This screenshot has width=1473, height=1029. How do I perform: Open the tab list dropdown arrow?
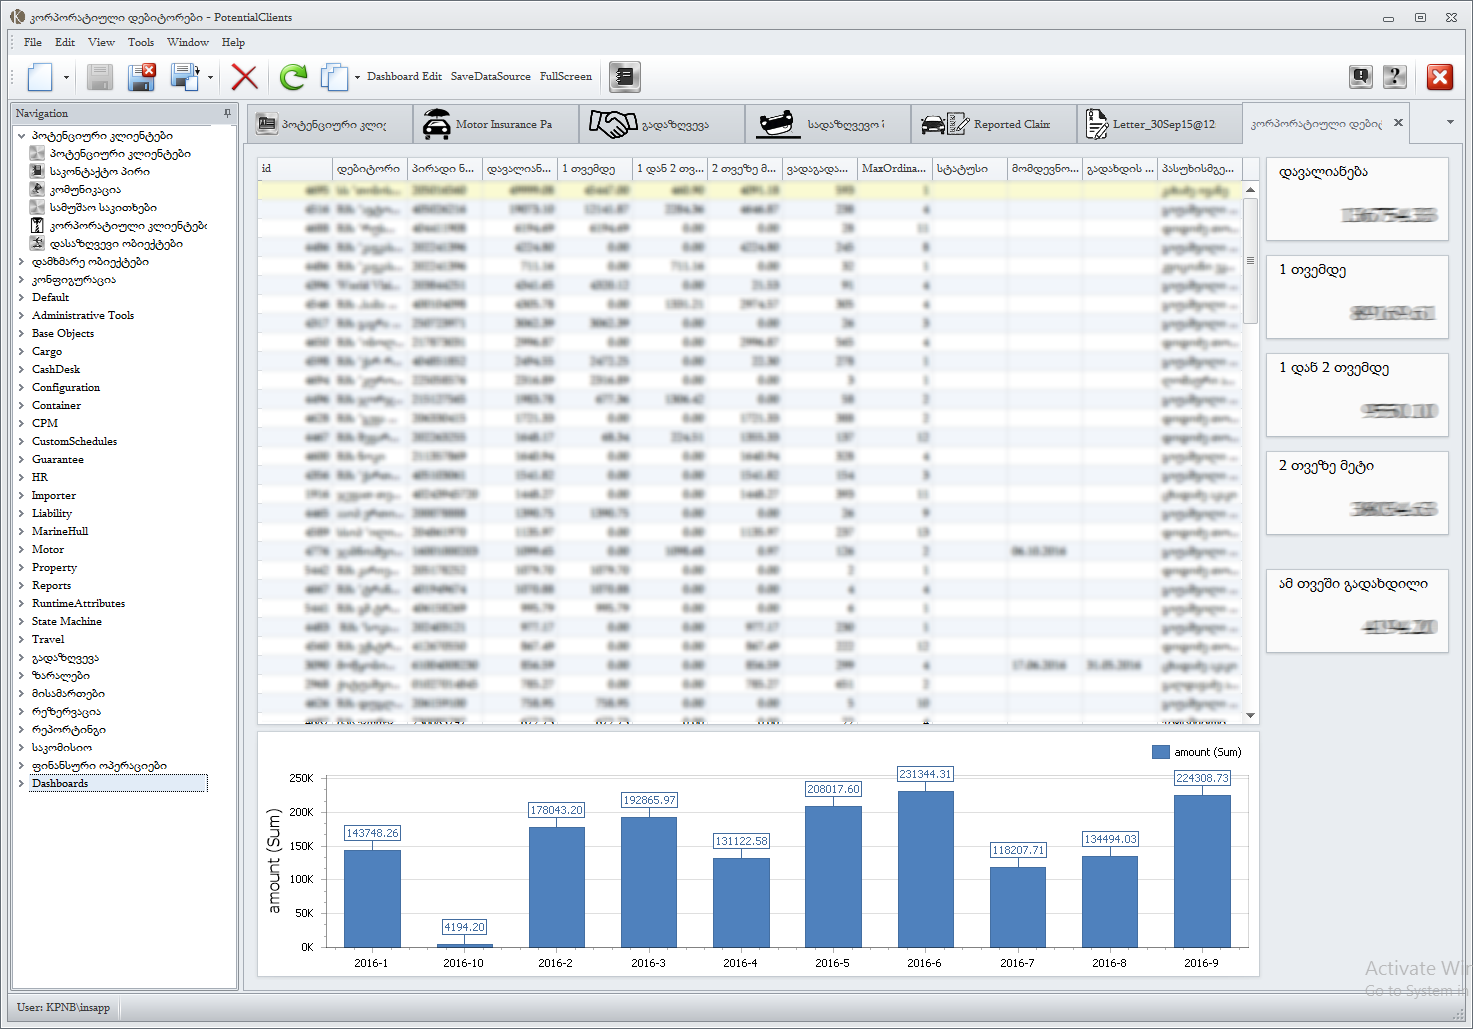(1450, 122)
